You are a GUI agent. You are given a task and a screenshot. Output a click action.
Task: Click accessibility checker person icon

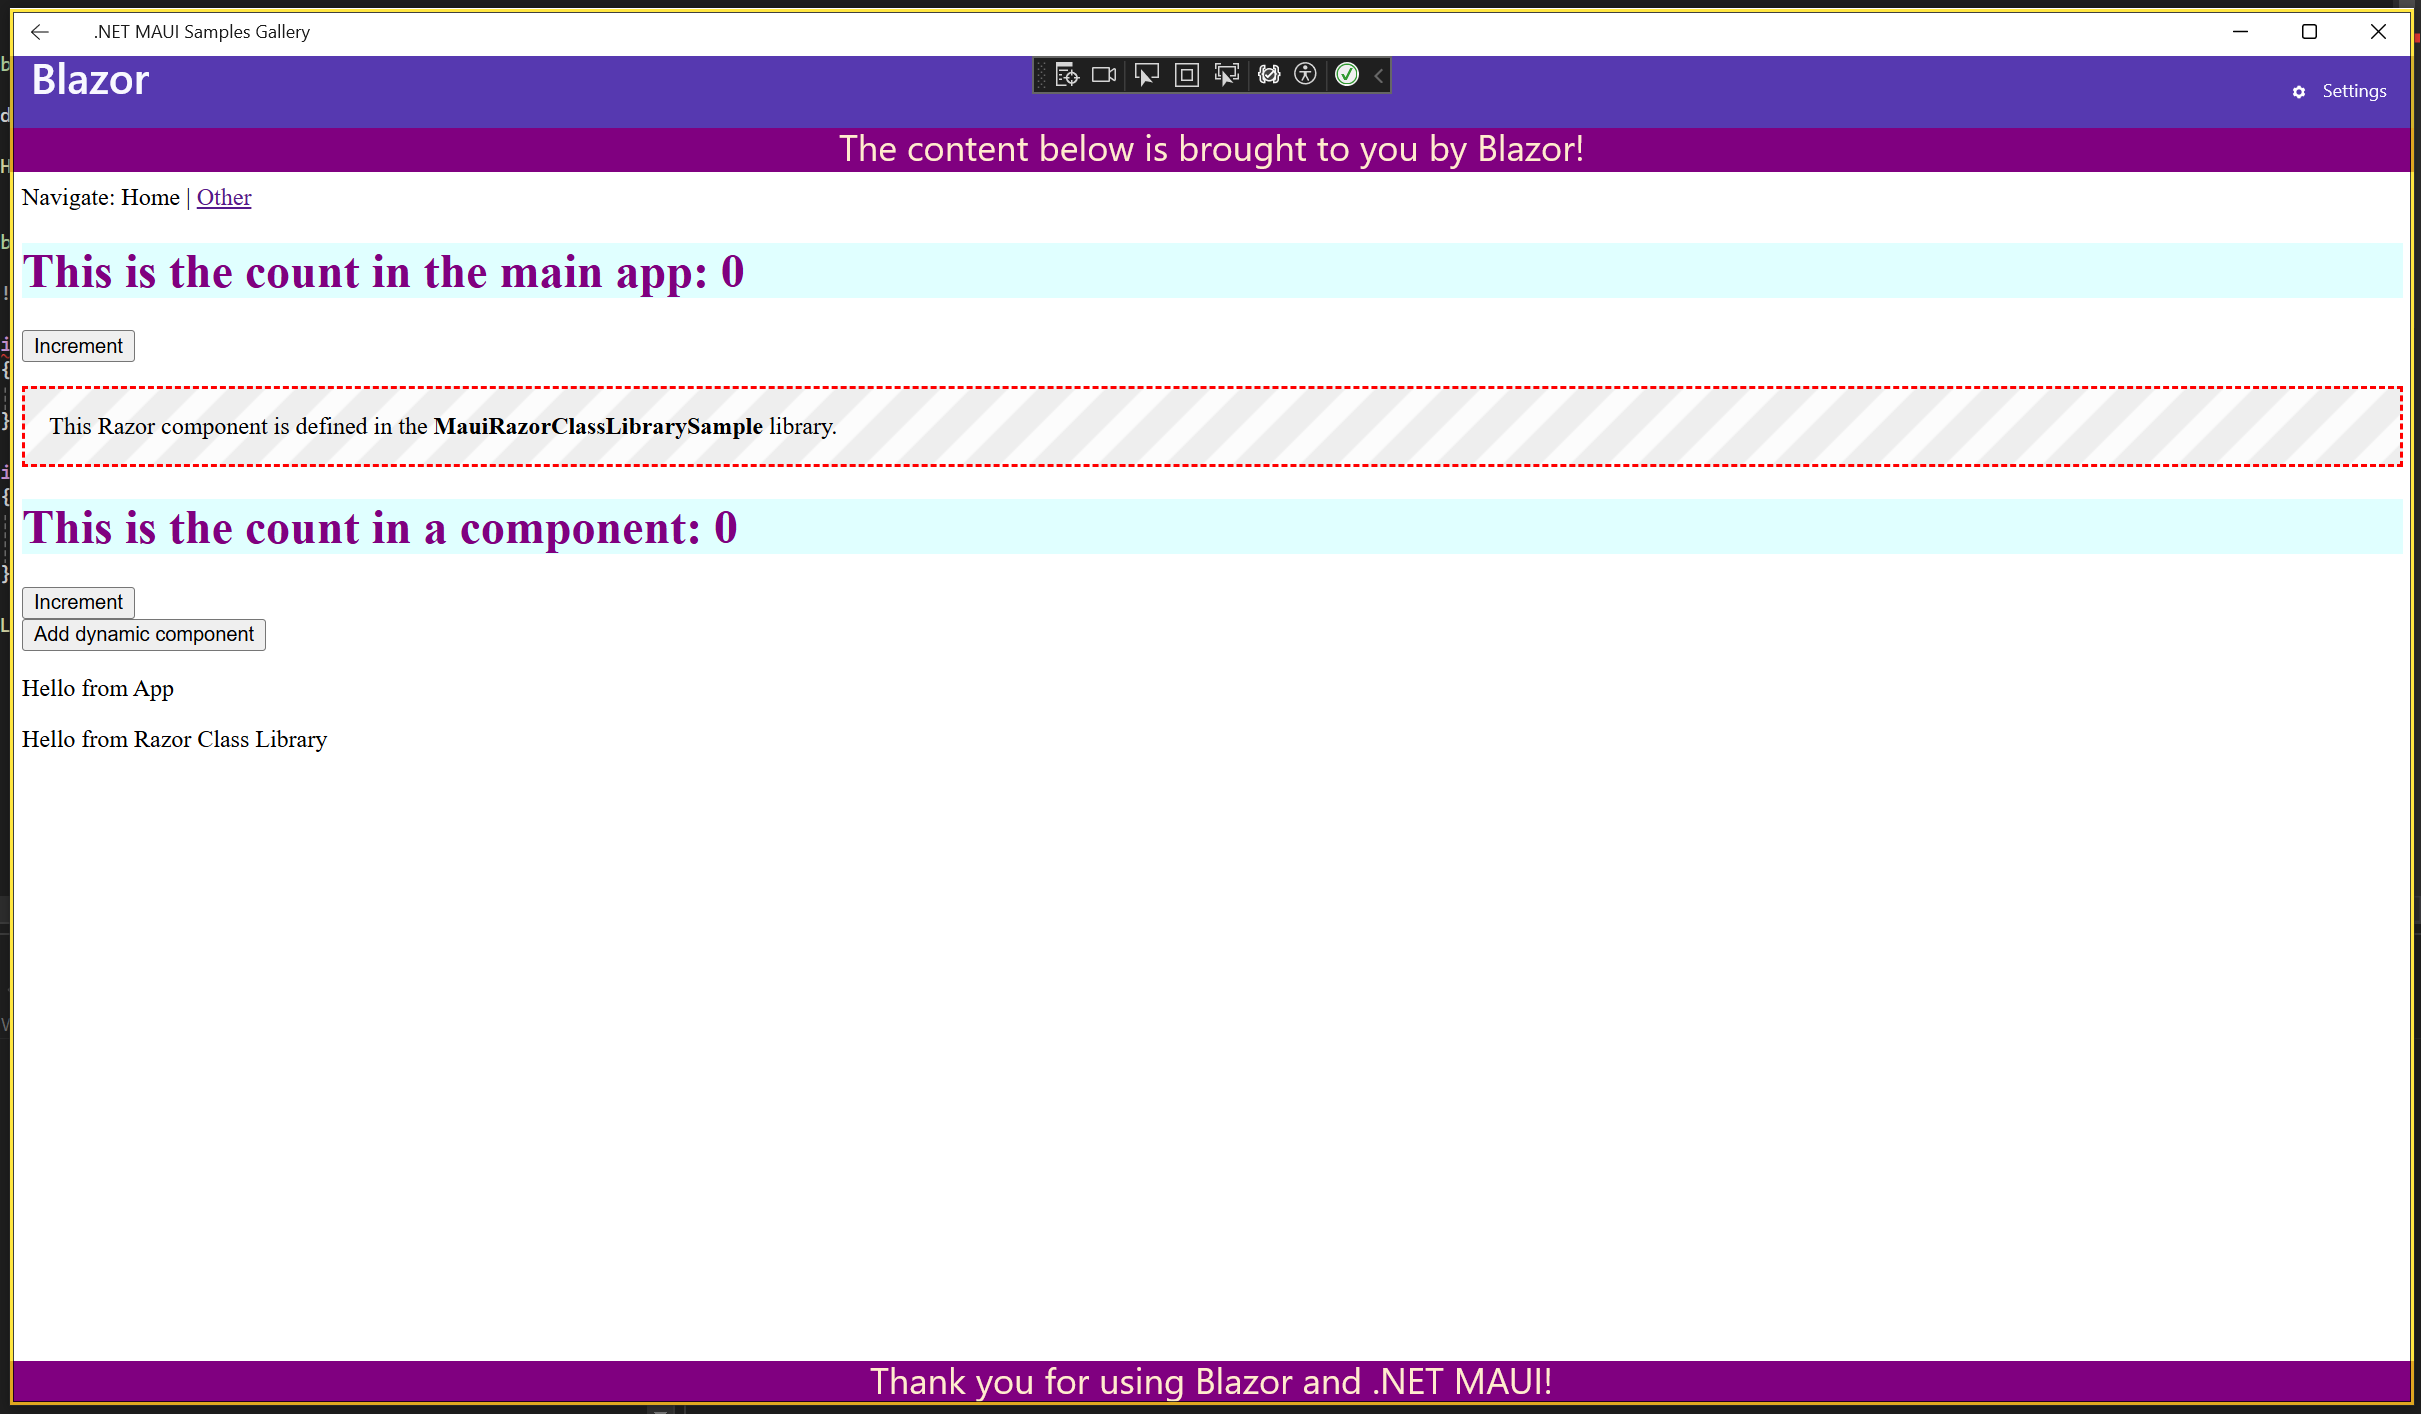(x=1305, y=75)
